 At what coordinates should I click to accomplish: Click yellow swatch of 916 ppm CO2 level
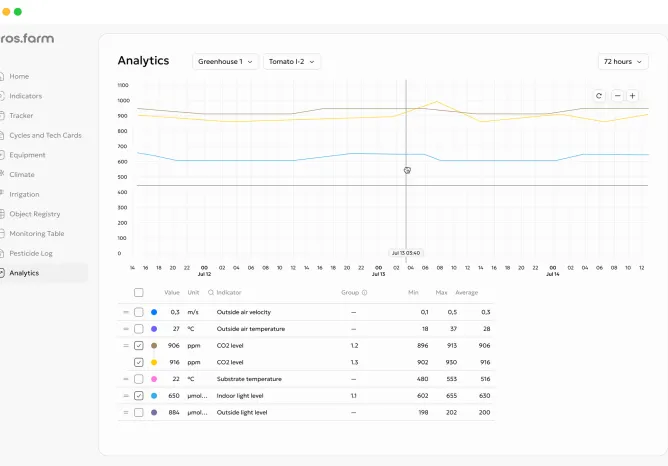(x=154, y=362)
